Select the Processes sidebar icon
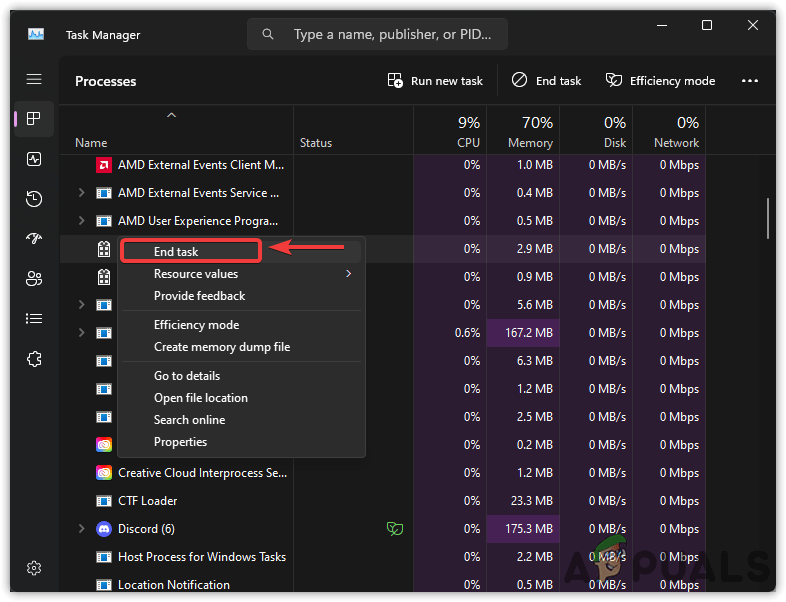Screen dimensions: 786x602 (34, 119)
